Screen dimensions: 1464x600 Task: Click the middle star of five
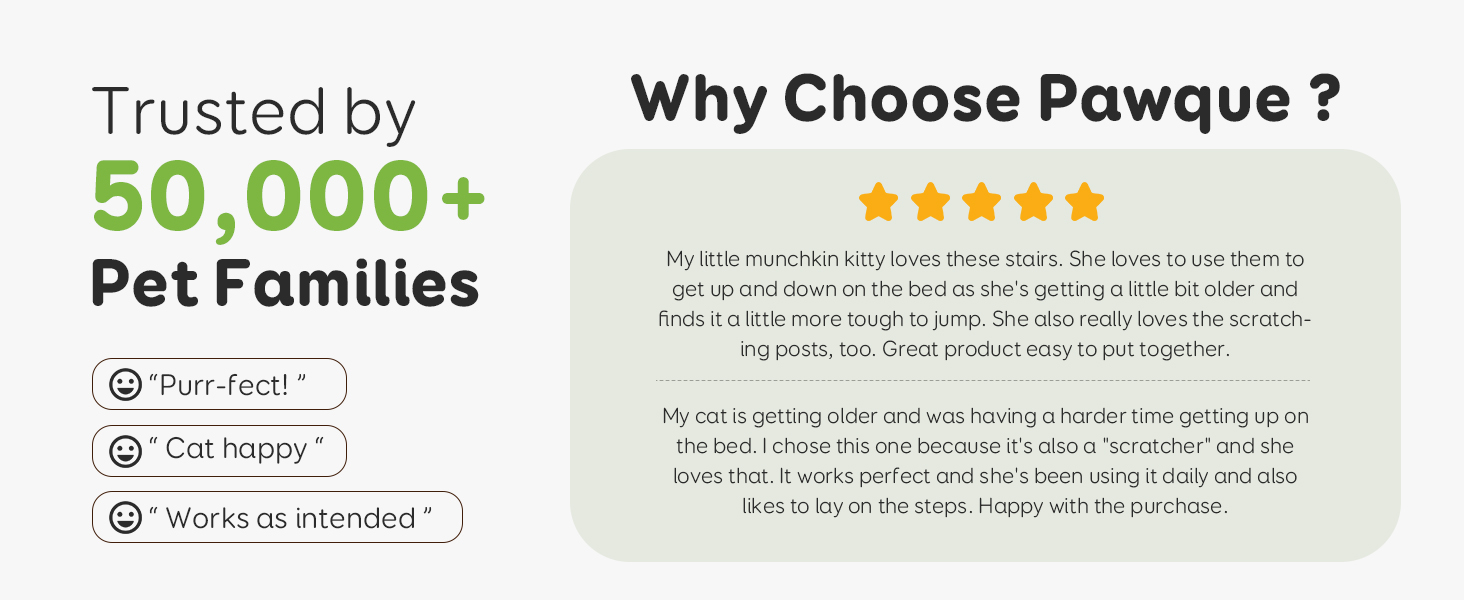(x=982, y=202)
